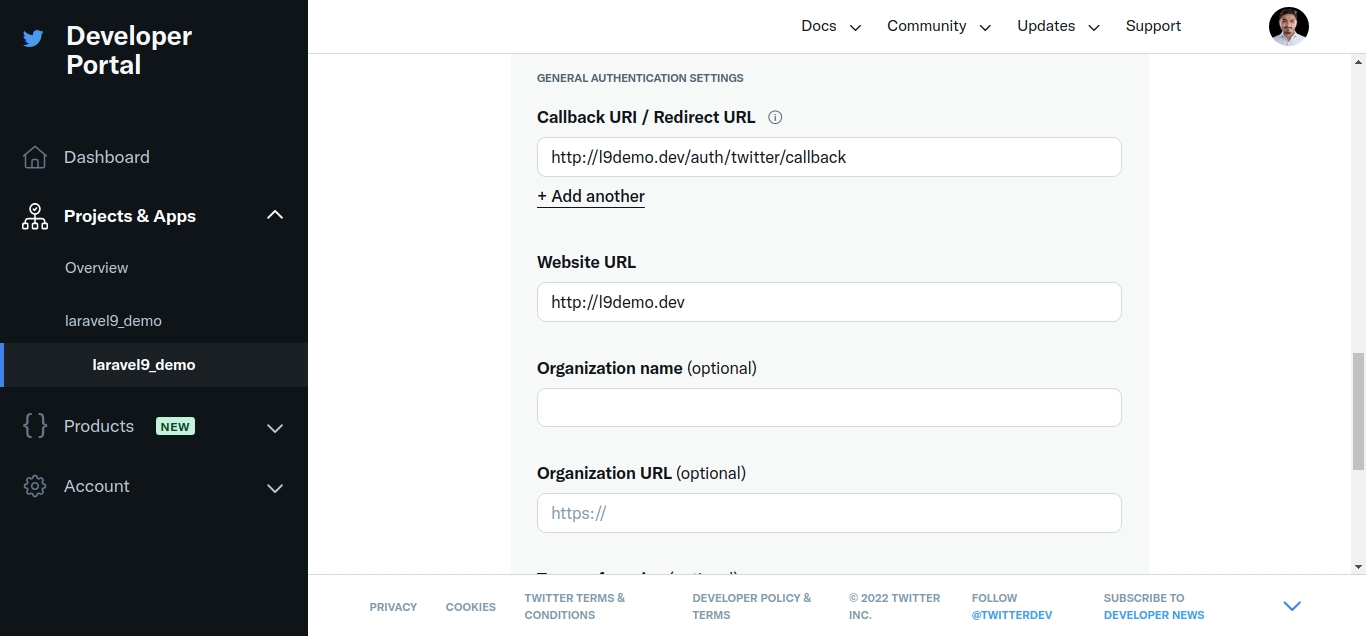The height and width of the screenshot is (636, 1366).
Task: Open the Docs dropdown menu
Action: [830, 26]
